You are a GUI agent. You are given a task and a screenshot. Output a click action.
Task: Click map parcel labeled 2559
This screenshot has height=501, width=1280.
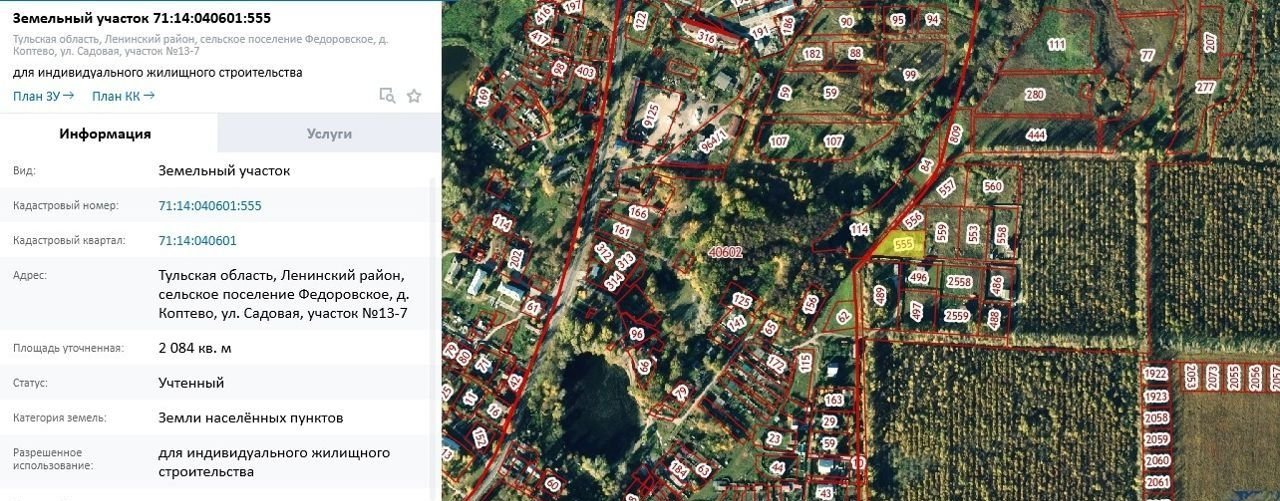pyautogui.click(x=957, y=316)
